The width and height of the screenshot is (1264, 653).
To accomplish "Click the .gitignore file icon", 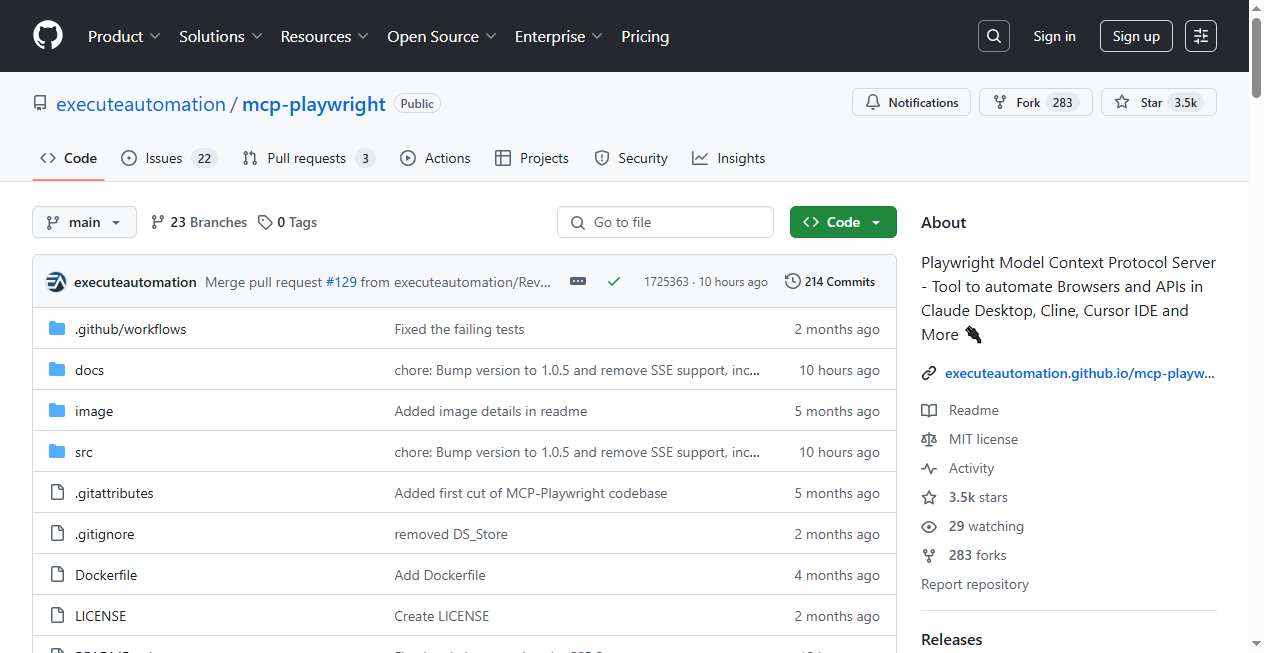I will (x=57, y=534).
